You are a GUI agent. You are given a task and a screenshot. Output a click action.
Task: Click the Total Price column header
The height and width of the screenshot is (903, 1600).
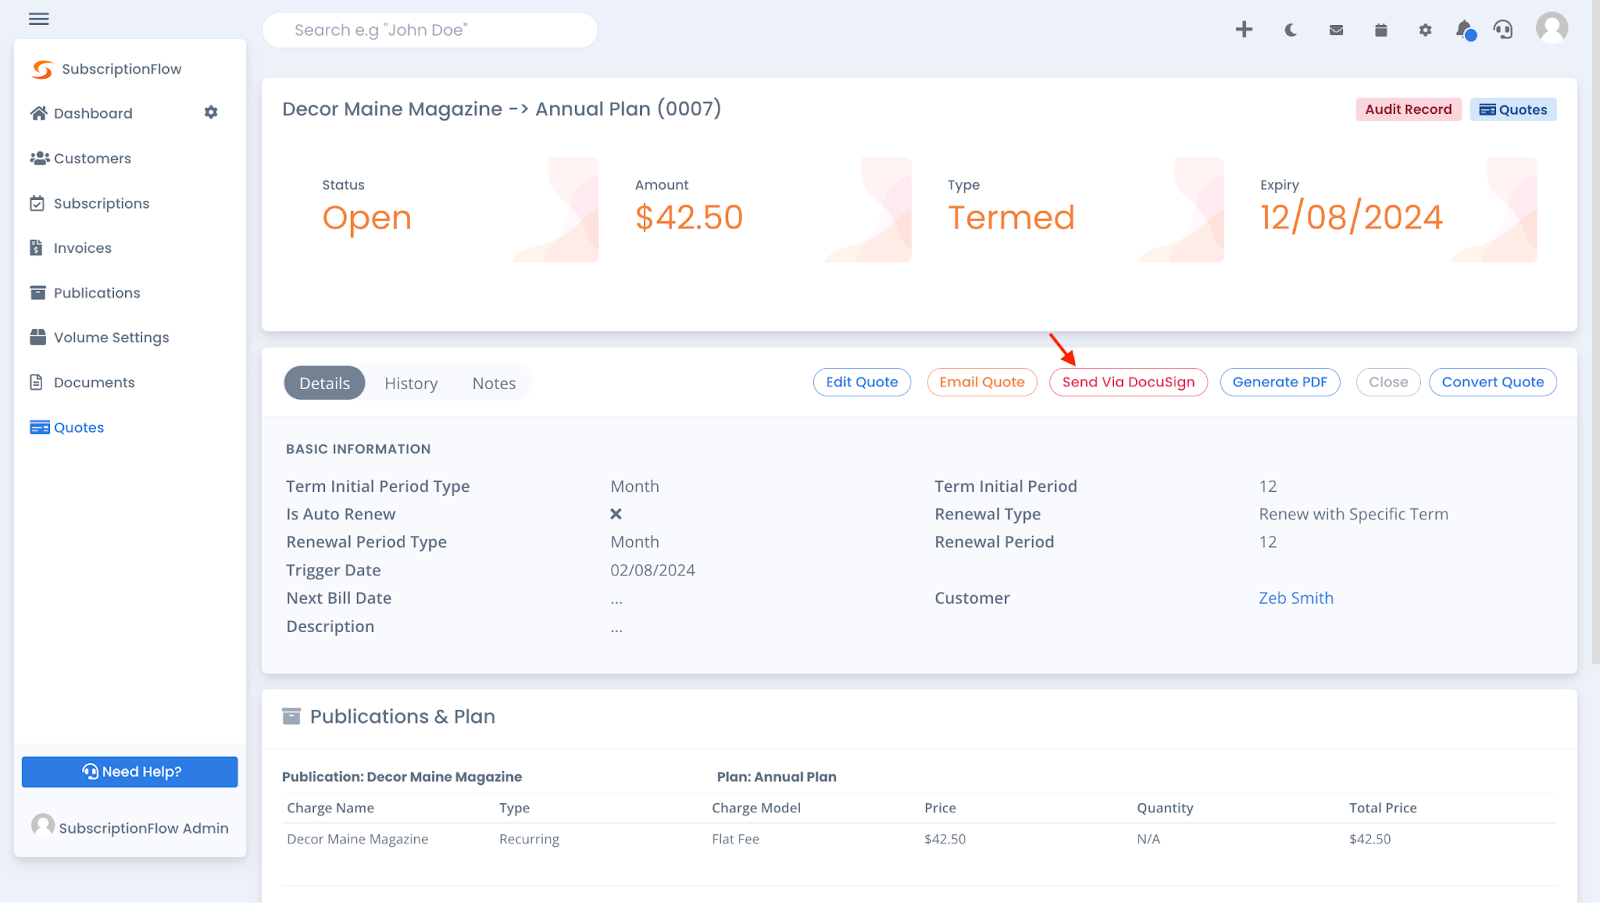point(1383,808)
